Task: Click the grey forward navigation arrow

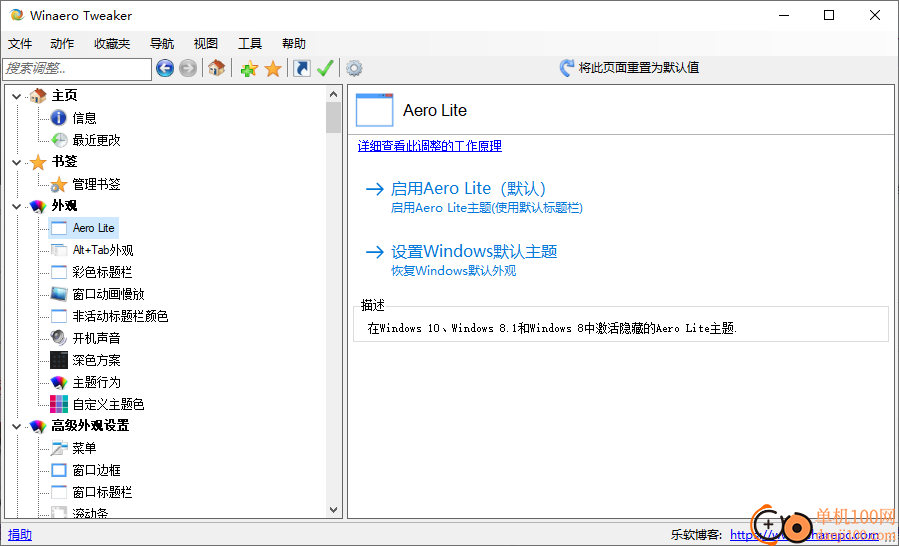Action: pos(187,69)
